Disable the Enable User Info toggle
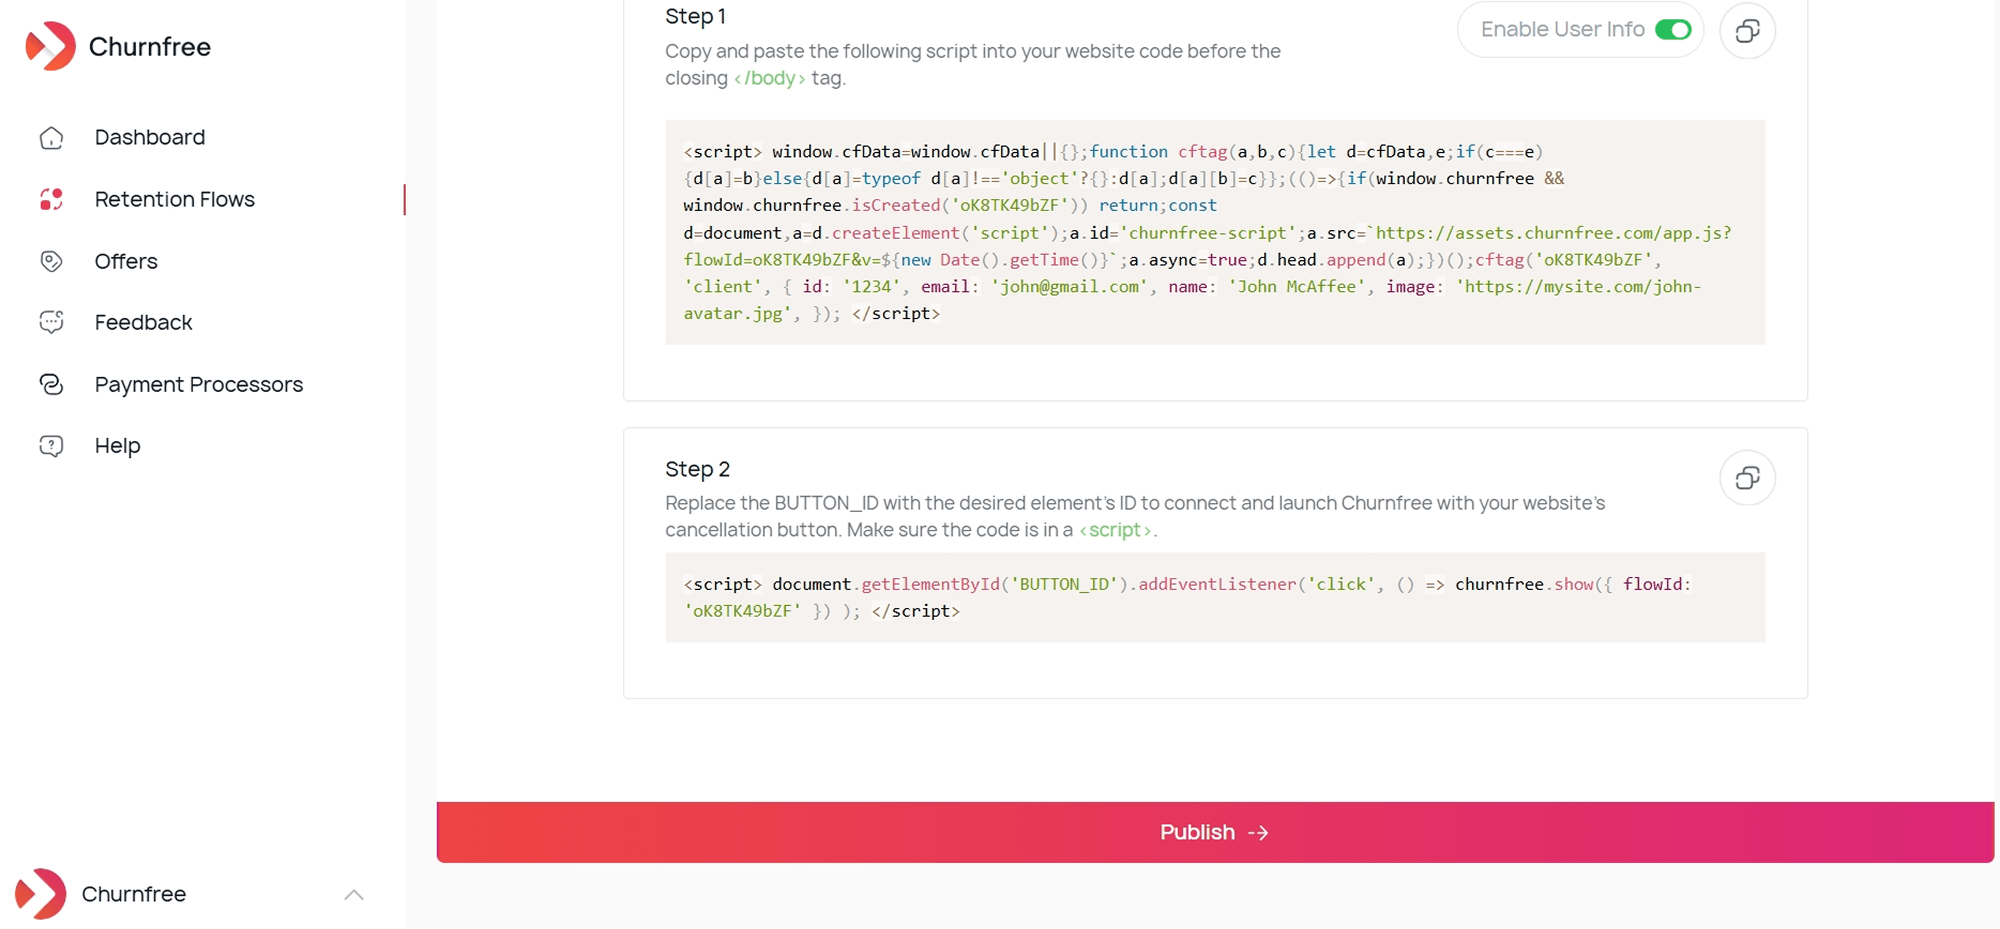2000x929 pixels. click(1674, 30)
